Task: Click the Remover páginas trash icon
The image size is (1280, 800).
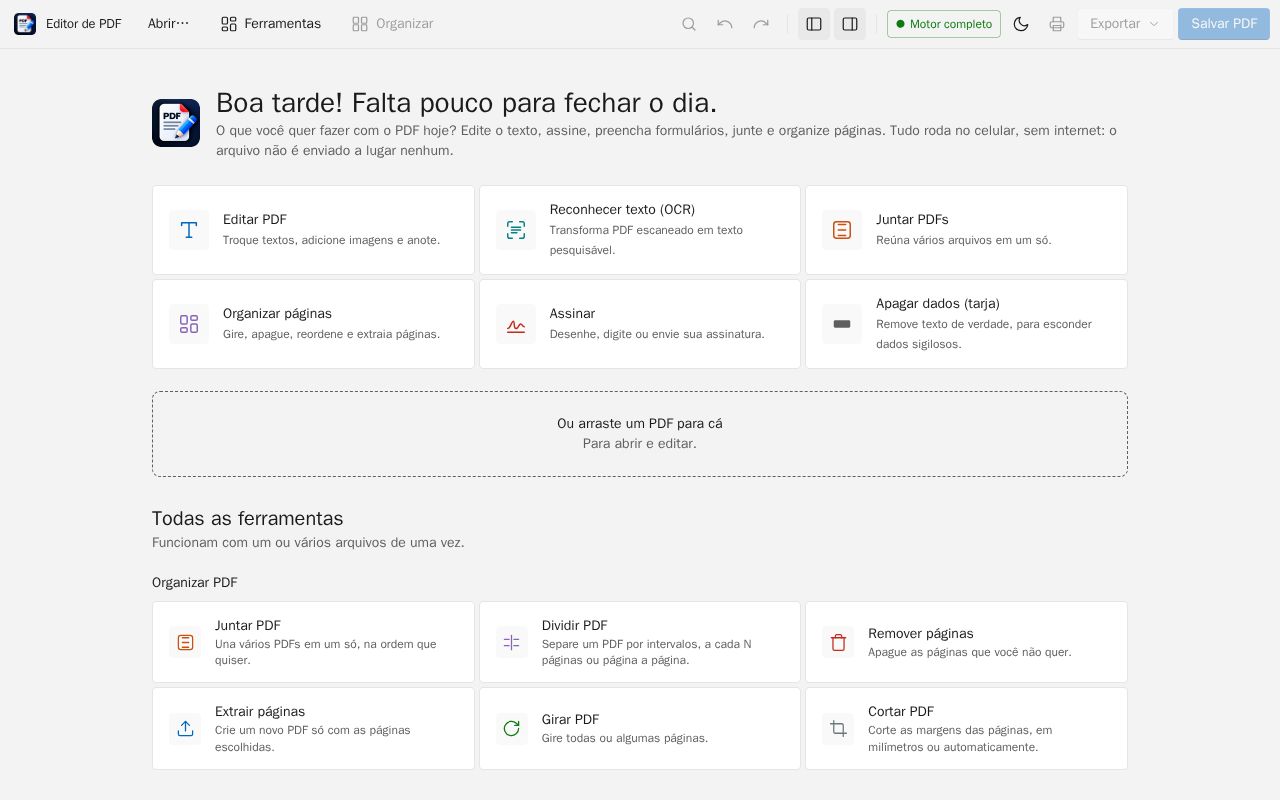Action: 838,642
